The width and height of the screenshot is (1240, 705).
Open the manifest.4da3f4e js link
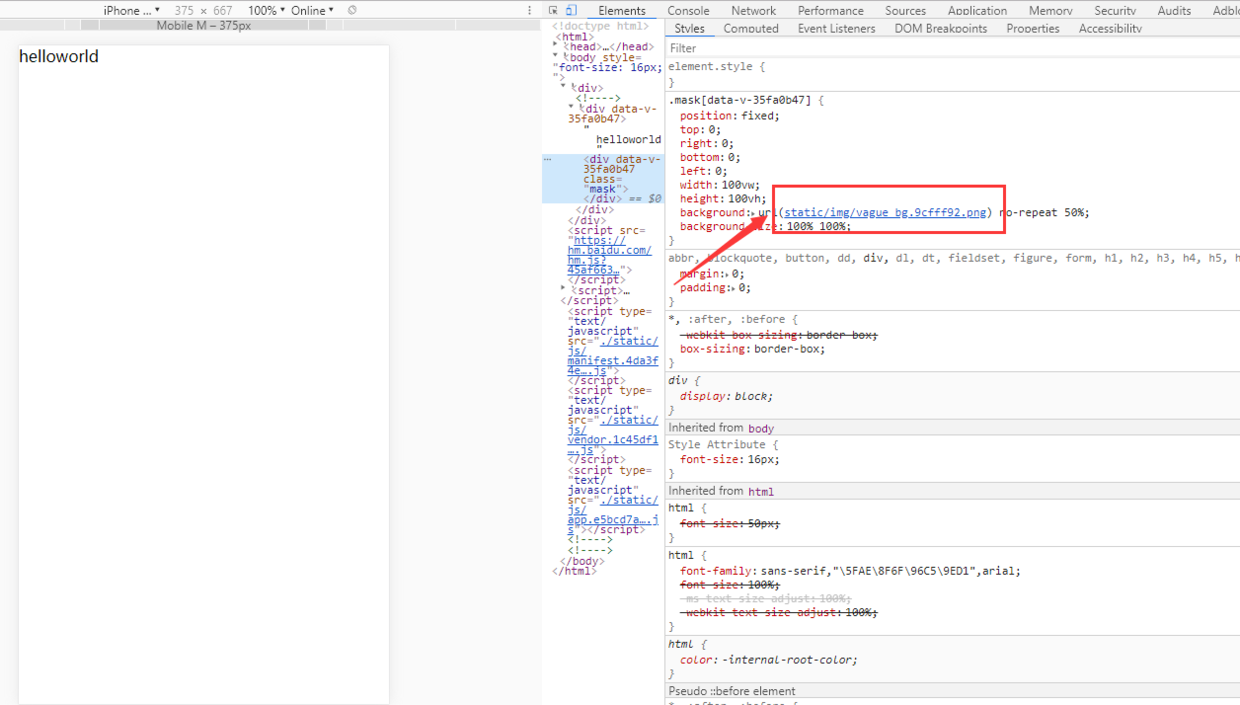coord(613,356)
